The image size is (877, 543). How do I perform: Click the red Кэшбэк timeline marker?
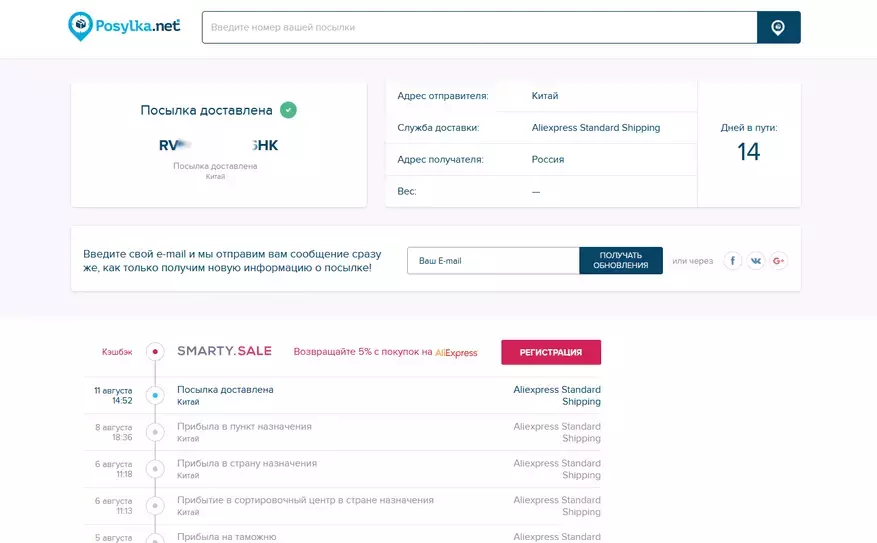[x=155, y=352]
